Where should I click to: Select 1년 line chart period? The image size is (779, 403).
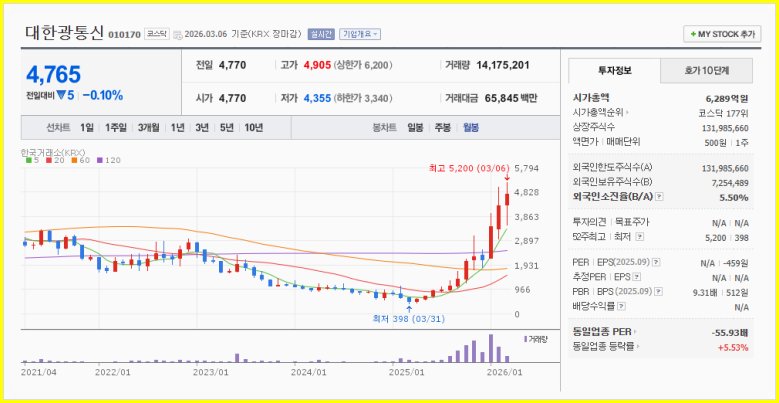tap(177, 128)
